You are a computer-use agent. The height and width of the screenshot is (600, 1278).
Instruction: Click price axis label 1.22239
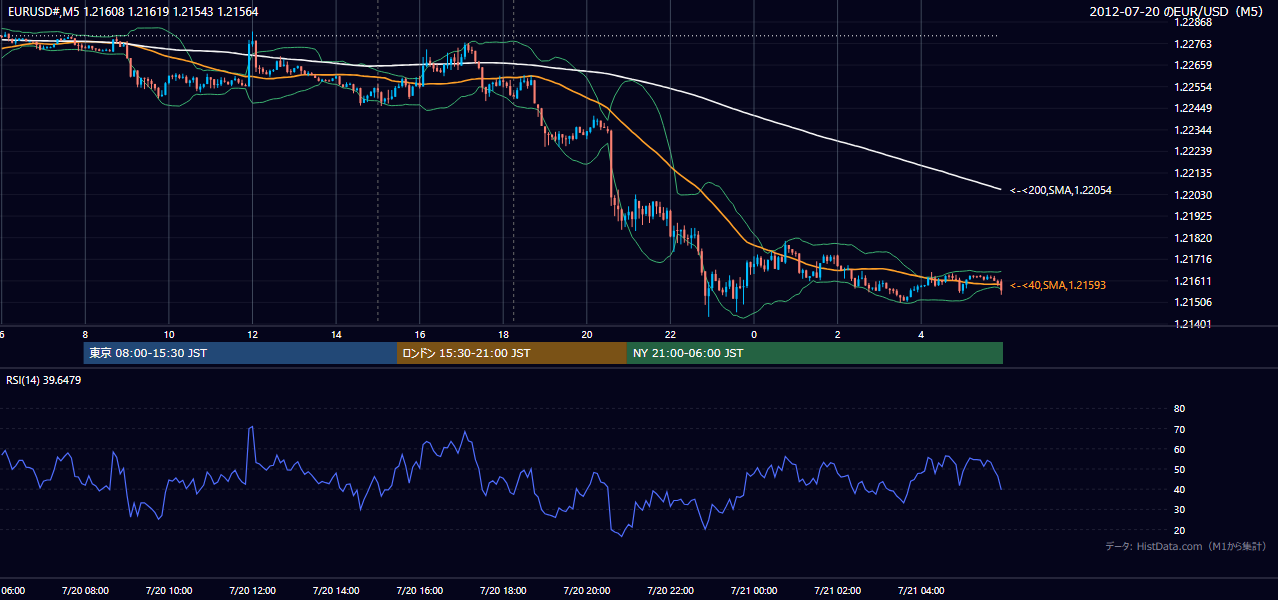pyautogui.click(x=1193, y=151)
